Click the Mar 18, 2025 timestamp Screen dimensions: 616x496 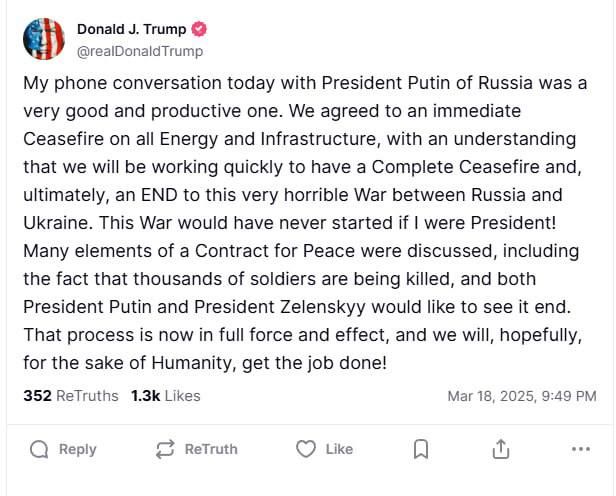coord(522,396)
